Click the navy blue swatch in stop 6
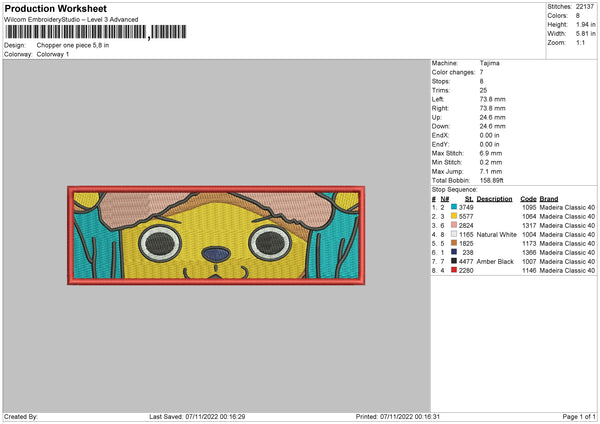The width and height of the screenshot is (600, 424). point(454,252)
